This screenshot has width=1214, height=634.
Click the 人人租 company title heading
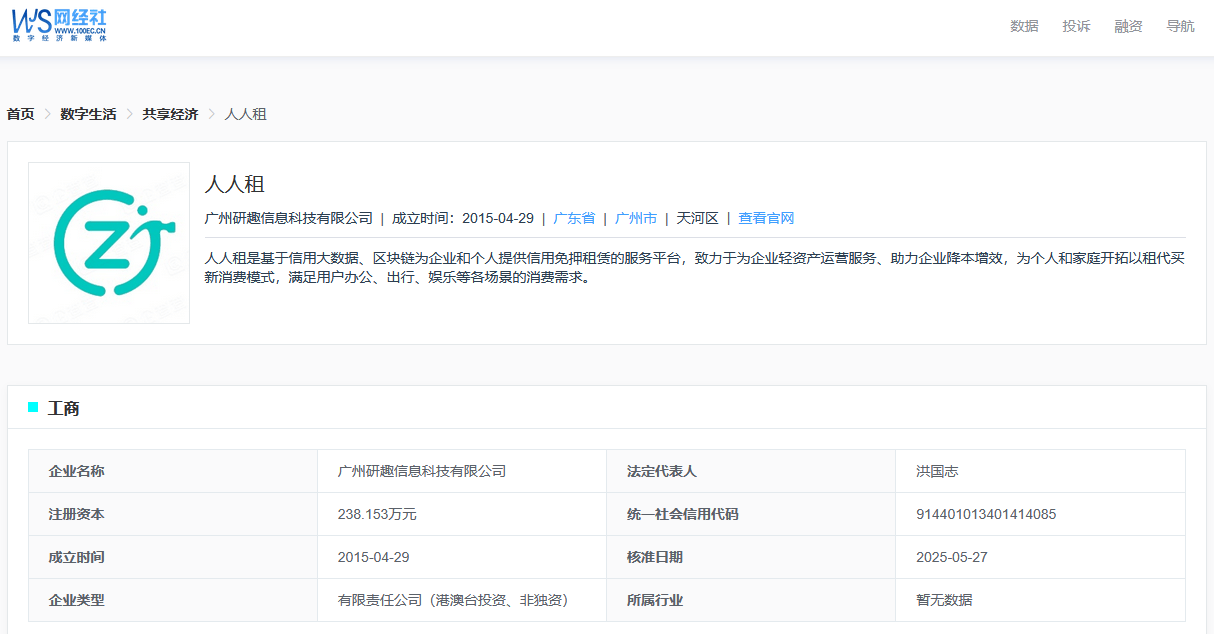pos(234,184)
